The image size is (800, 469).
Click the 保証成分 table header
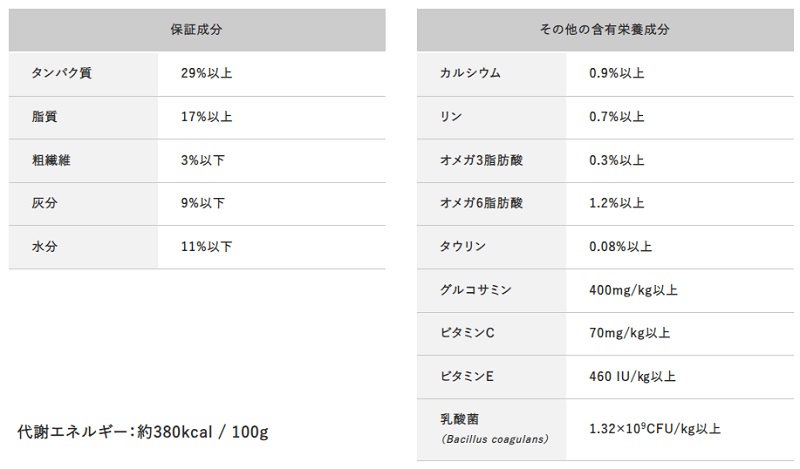tap(197, 30)
